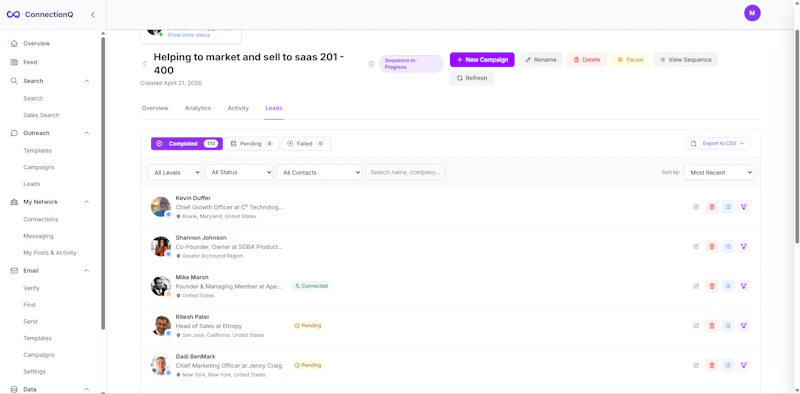Open My Posts & Activity
800x394 pixels.
click(50, 253)
